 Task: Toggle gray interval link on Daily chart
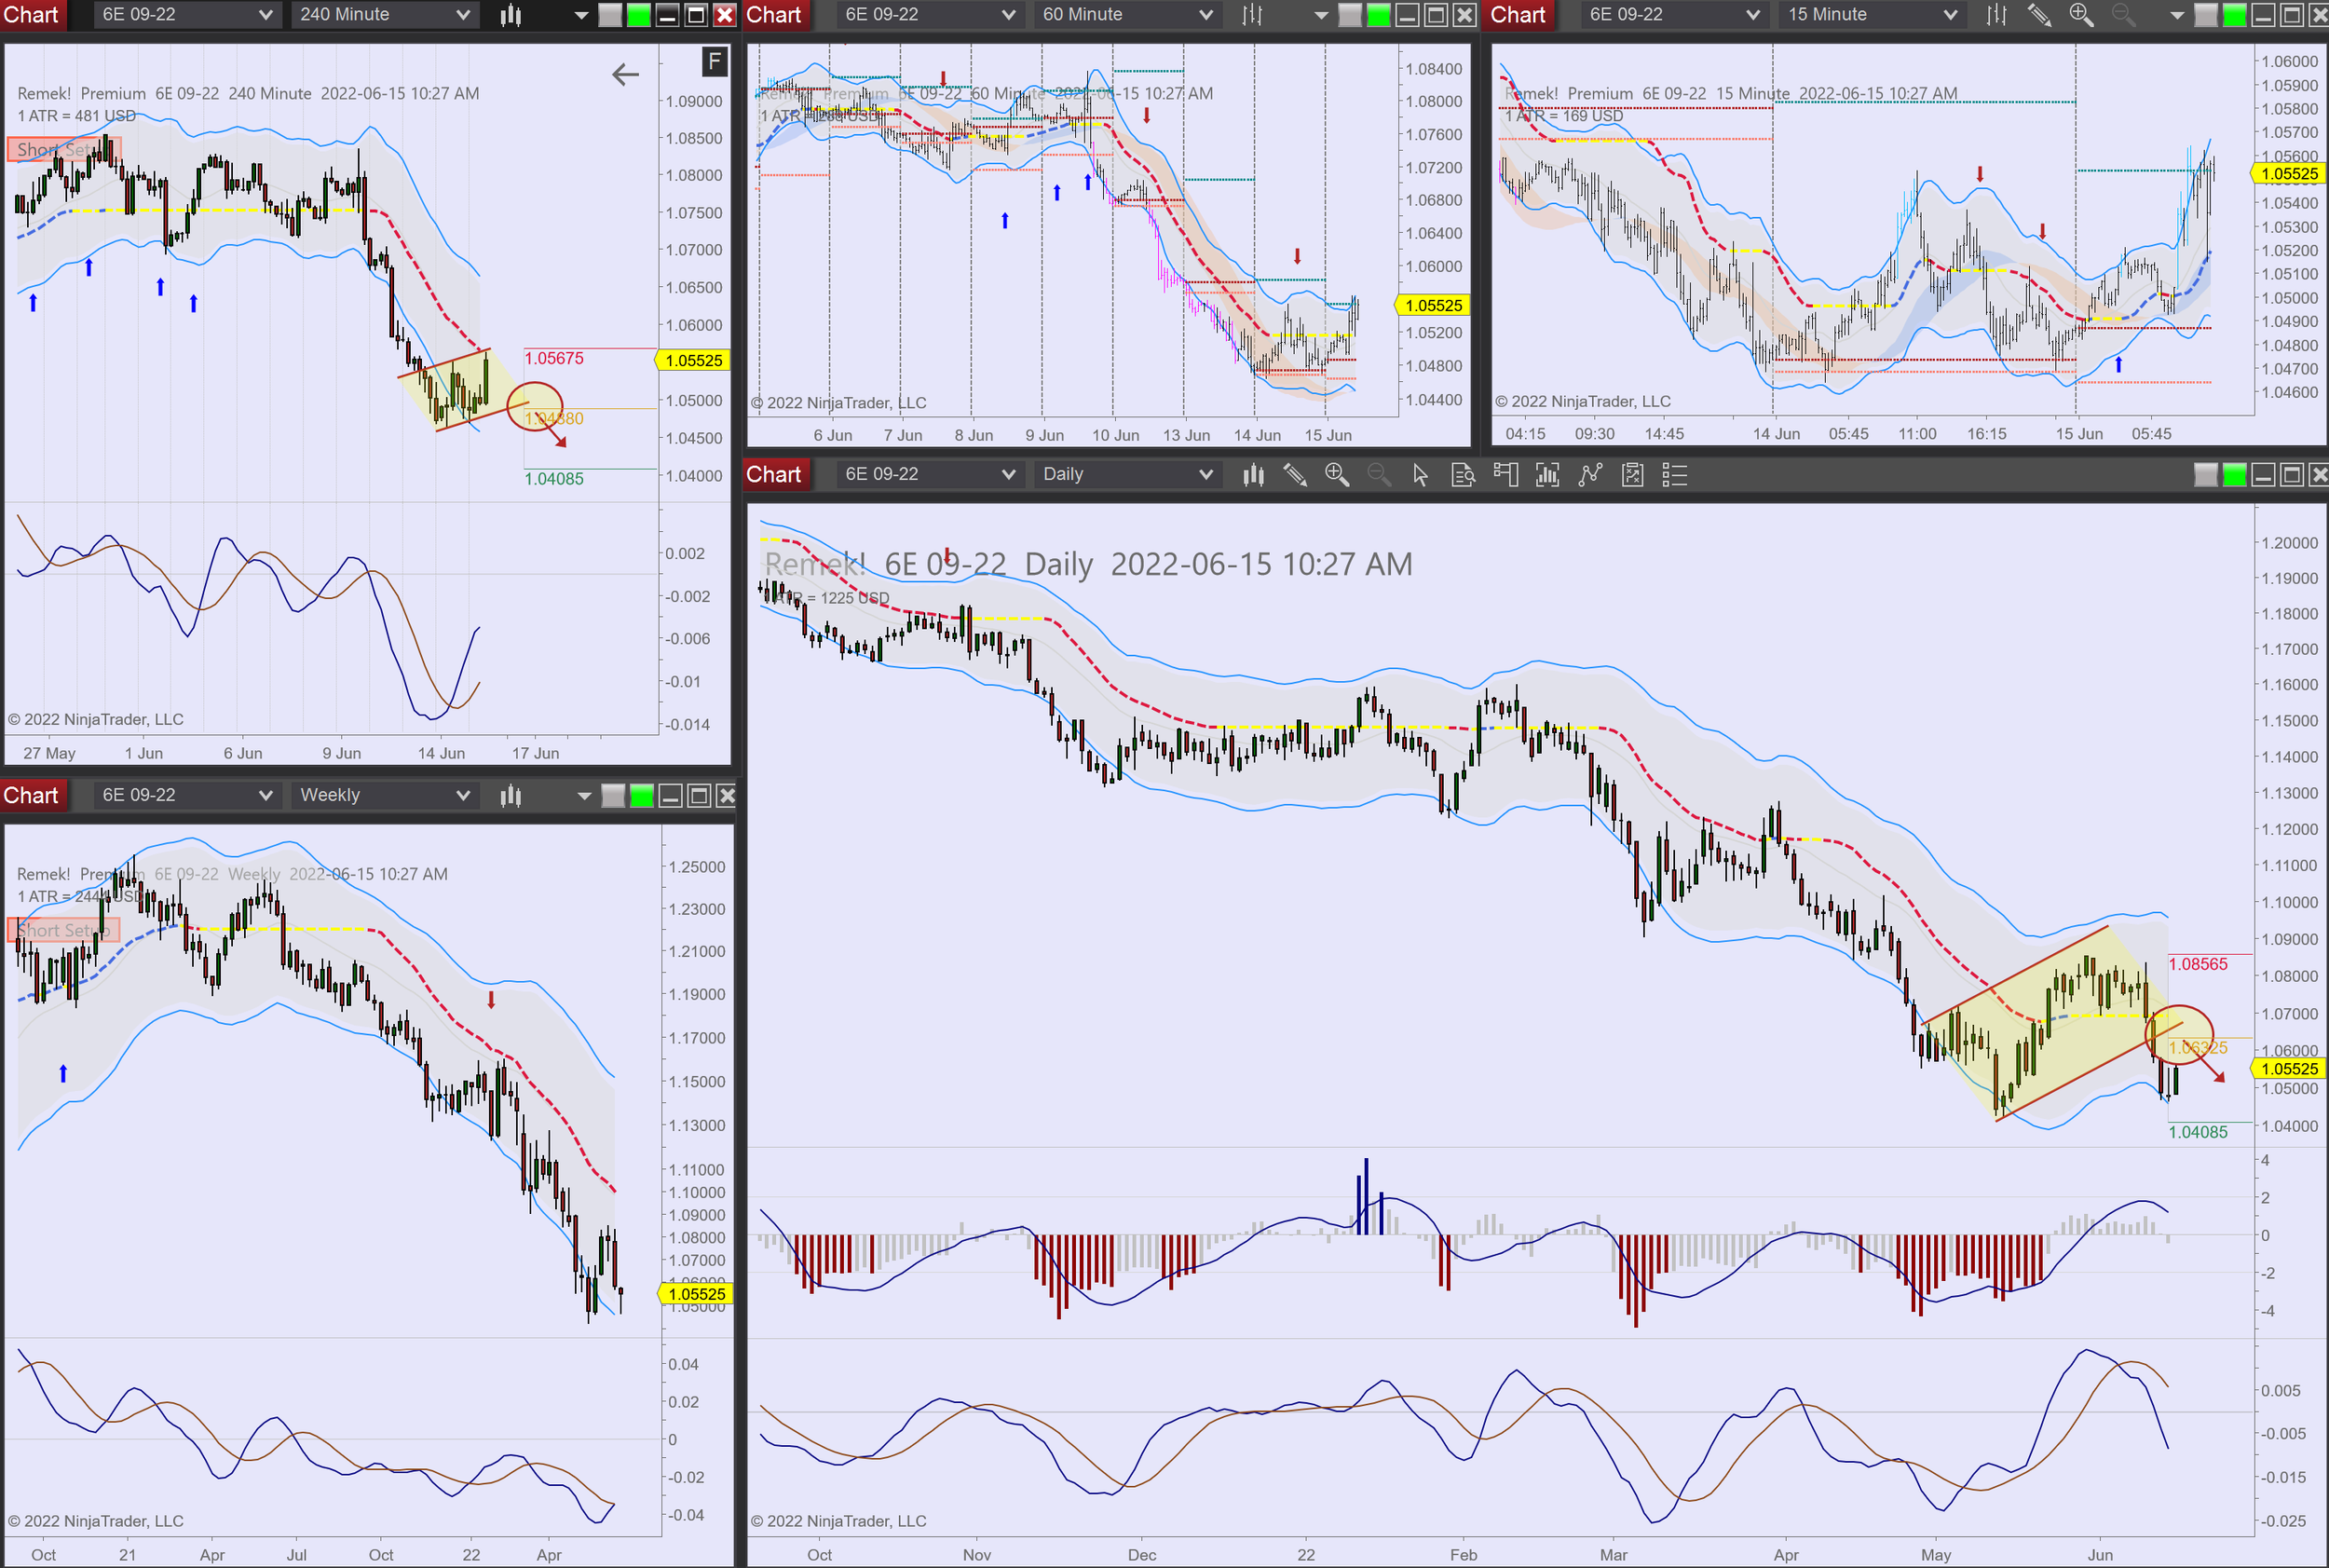click(2205, 475)
